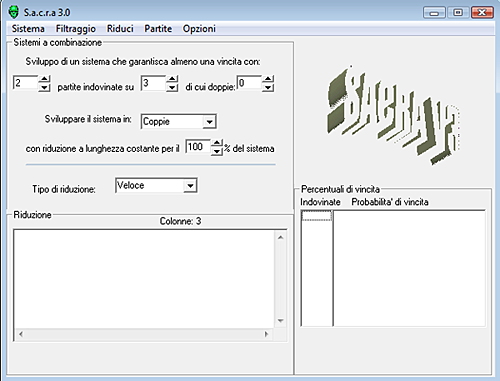500x381 pixels.
Task: Click inside the Riduzione output list
Action: pos(144,279)
